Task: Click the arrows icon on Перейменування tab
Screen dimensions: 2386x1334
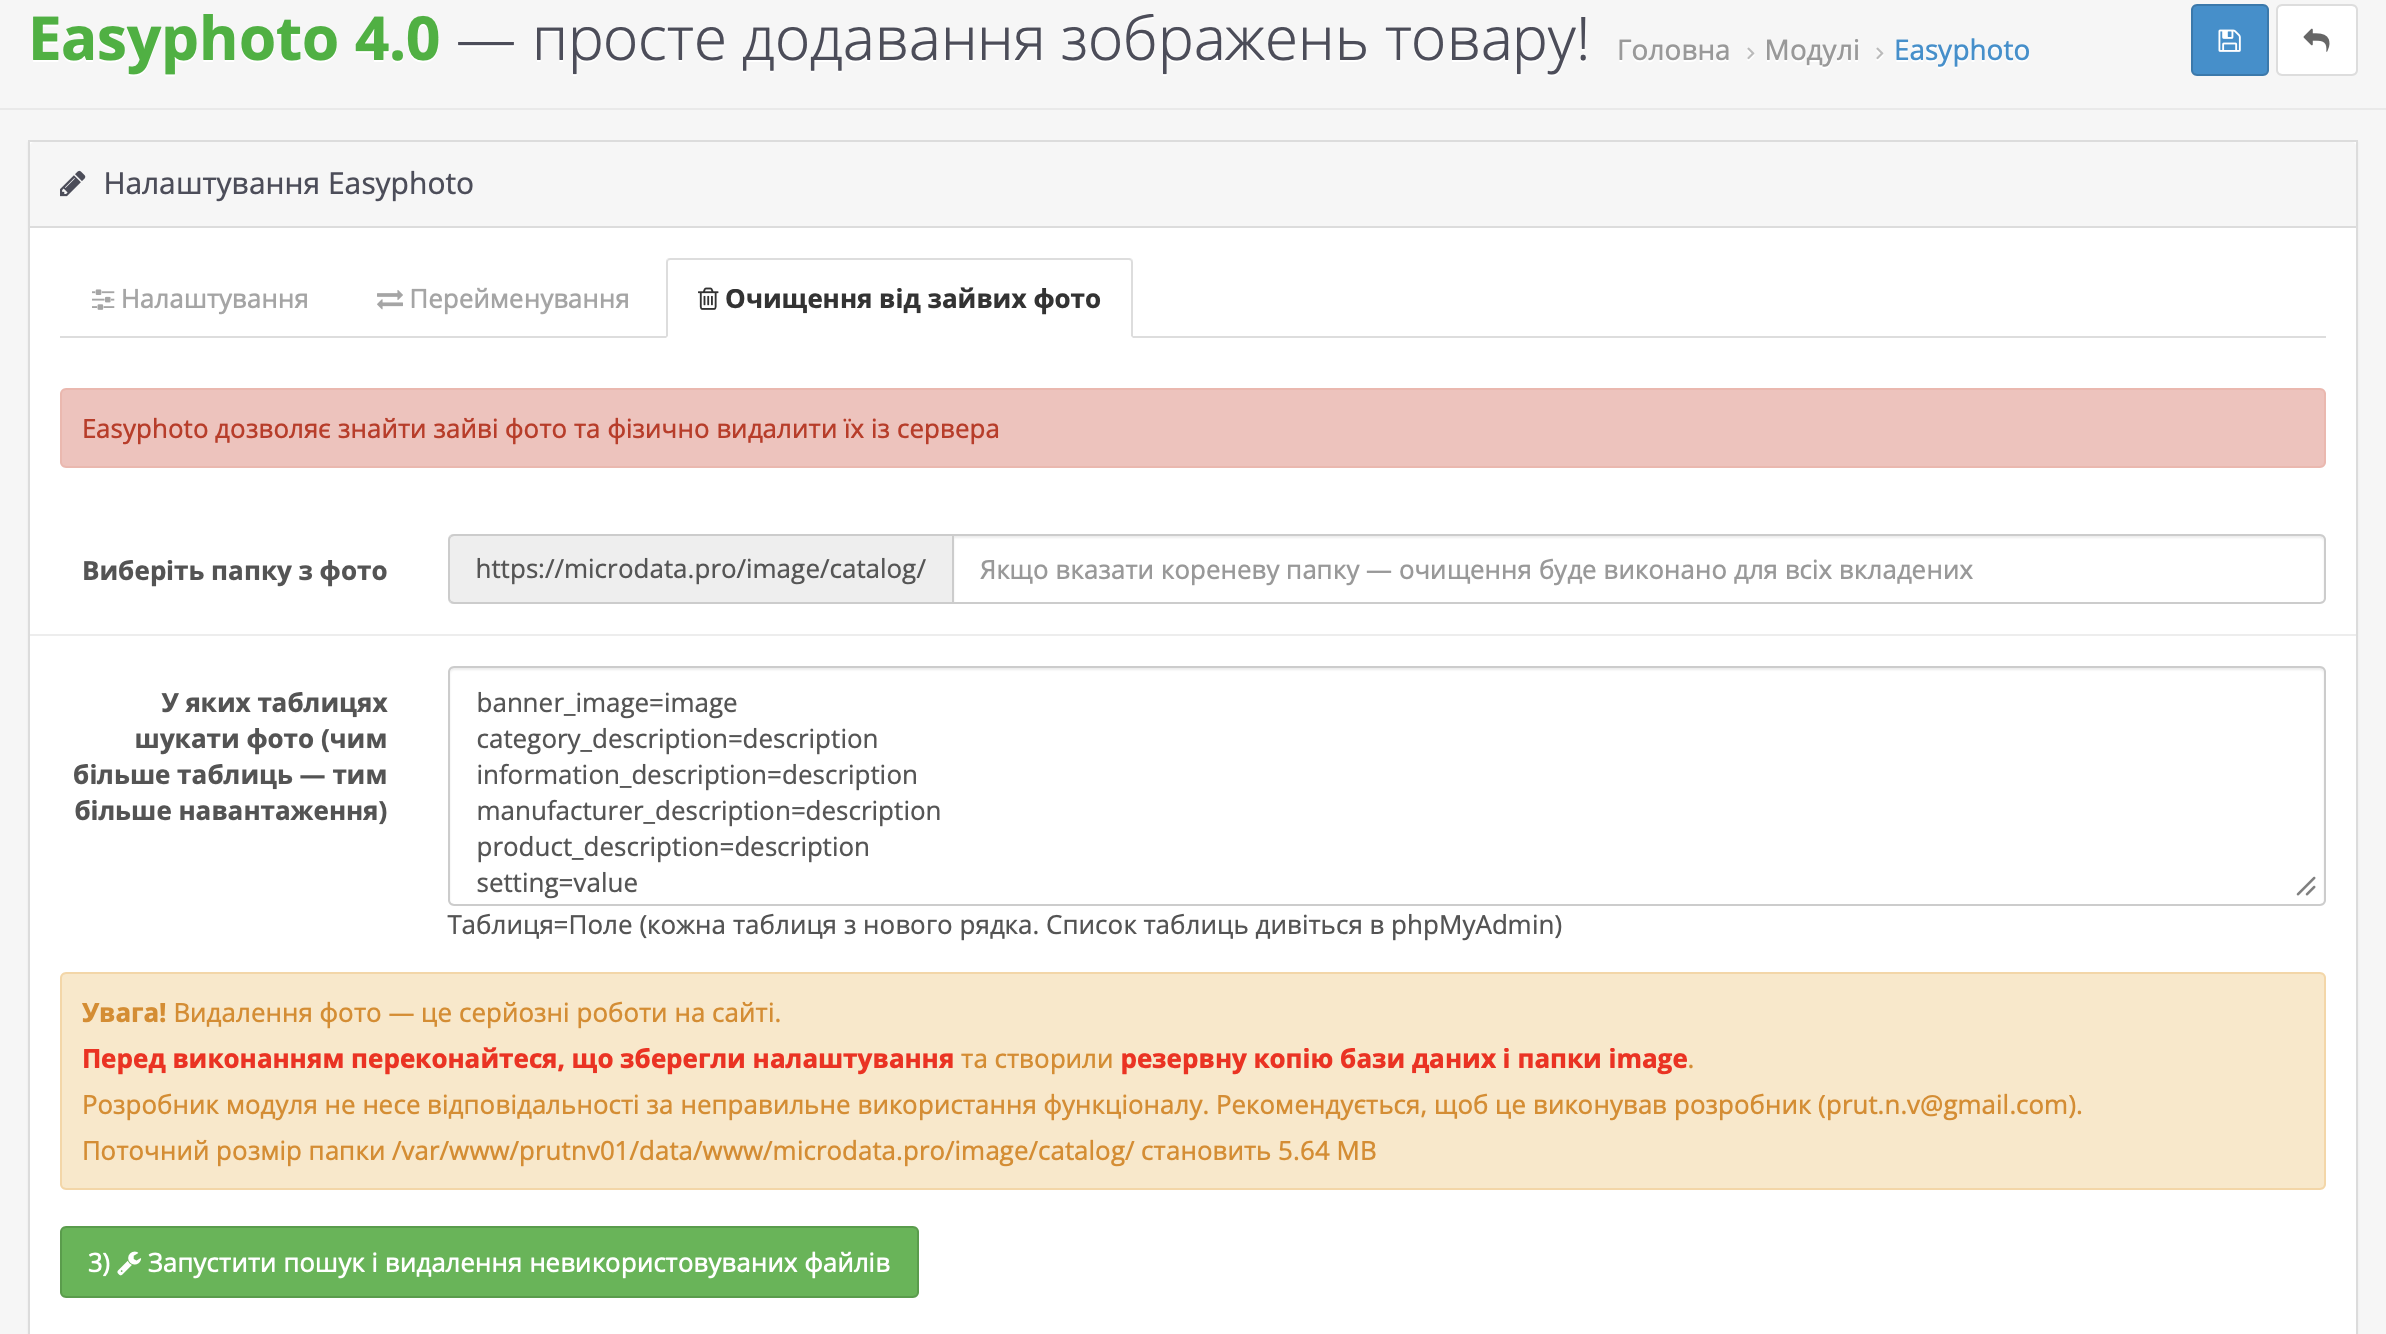Action: pyautogui.click(x=389, y=299)
